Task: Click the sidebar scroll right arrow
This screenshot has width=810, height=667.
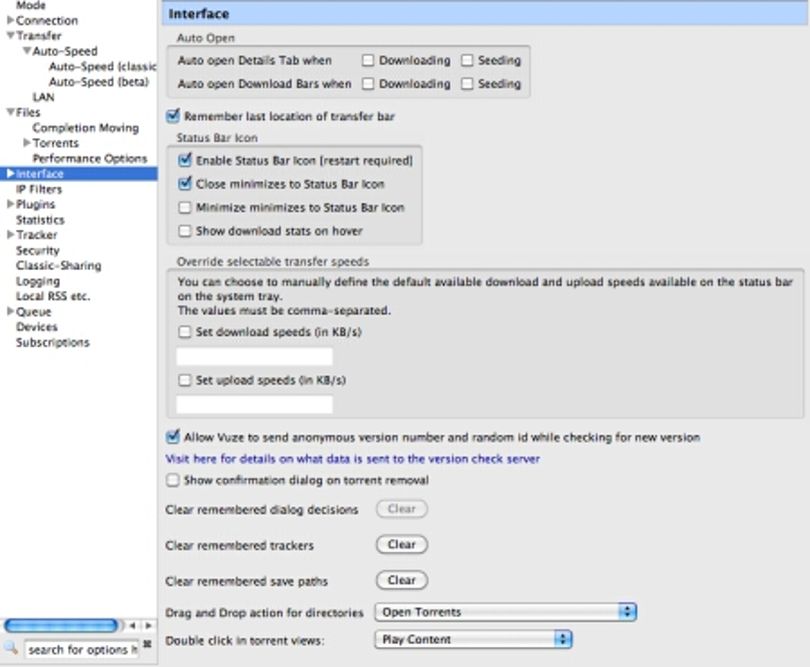Action: tap(148, 626)
